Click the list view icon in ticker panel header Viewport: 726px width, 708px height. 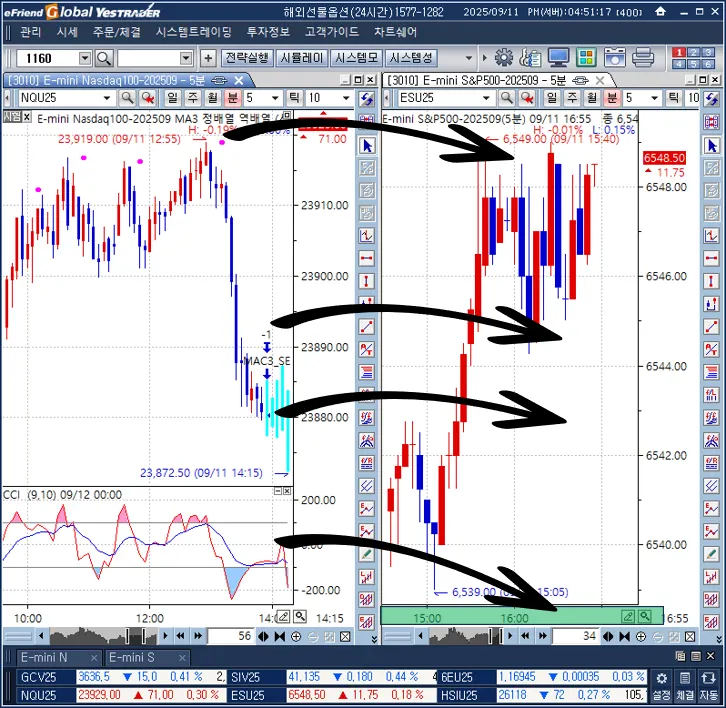click(695, 656)
